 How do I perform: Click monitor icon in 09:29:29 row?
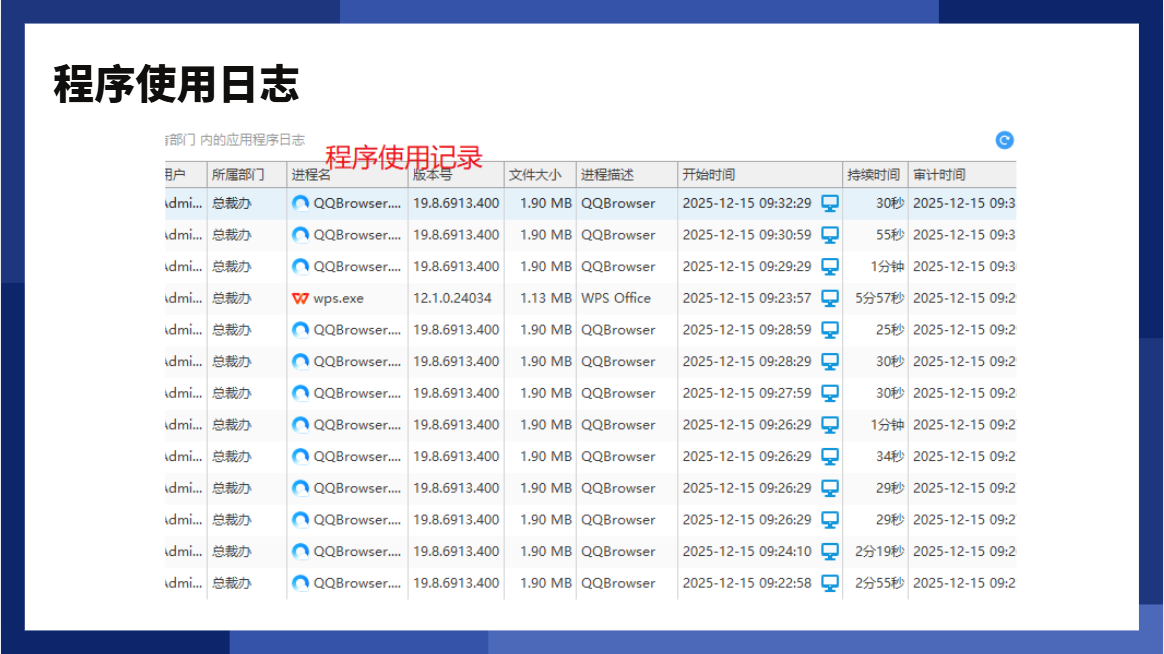829,266
